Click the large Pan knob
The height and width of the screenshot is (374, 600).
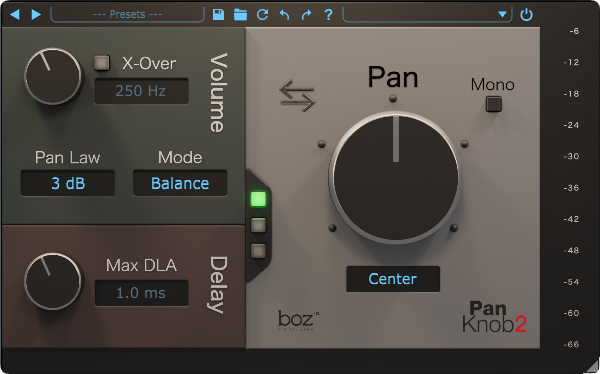[x=395, y=178]
